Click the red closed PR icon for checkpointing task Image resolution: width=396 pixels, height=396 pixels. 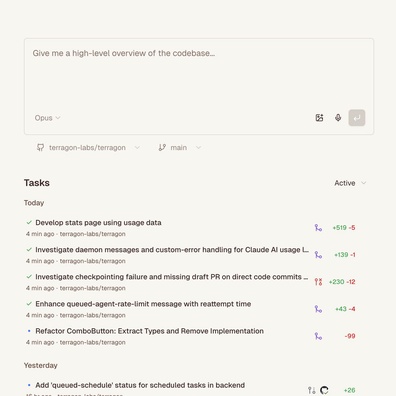318,282
